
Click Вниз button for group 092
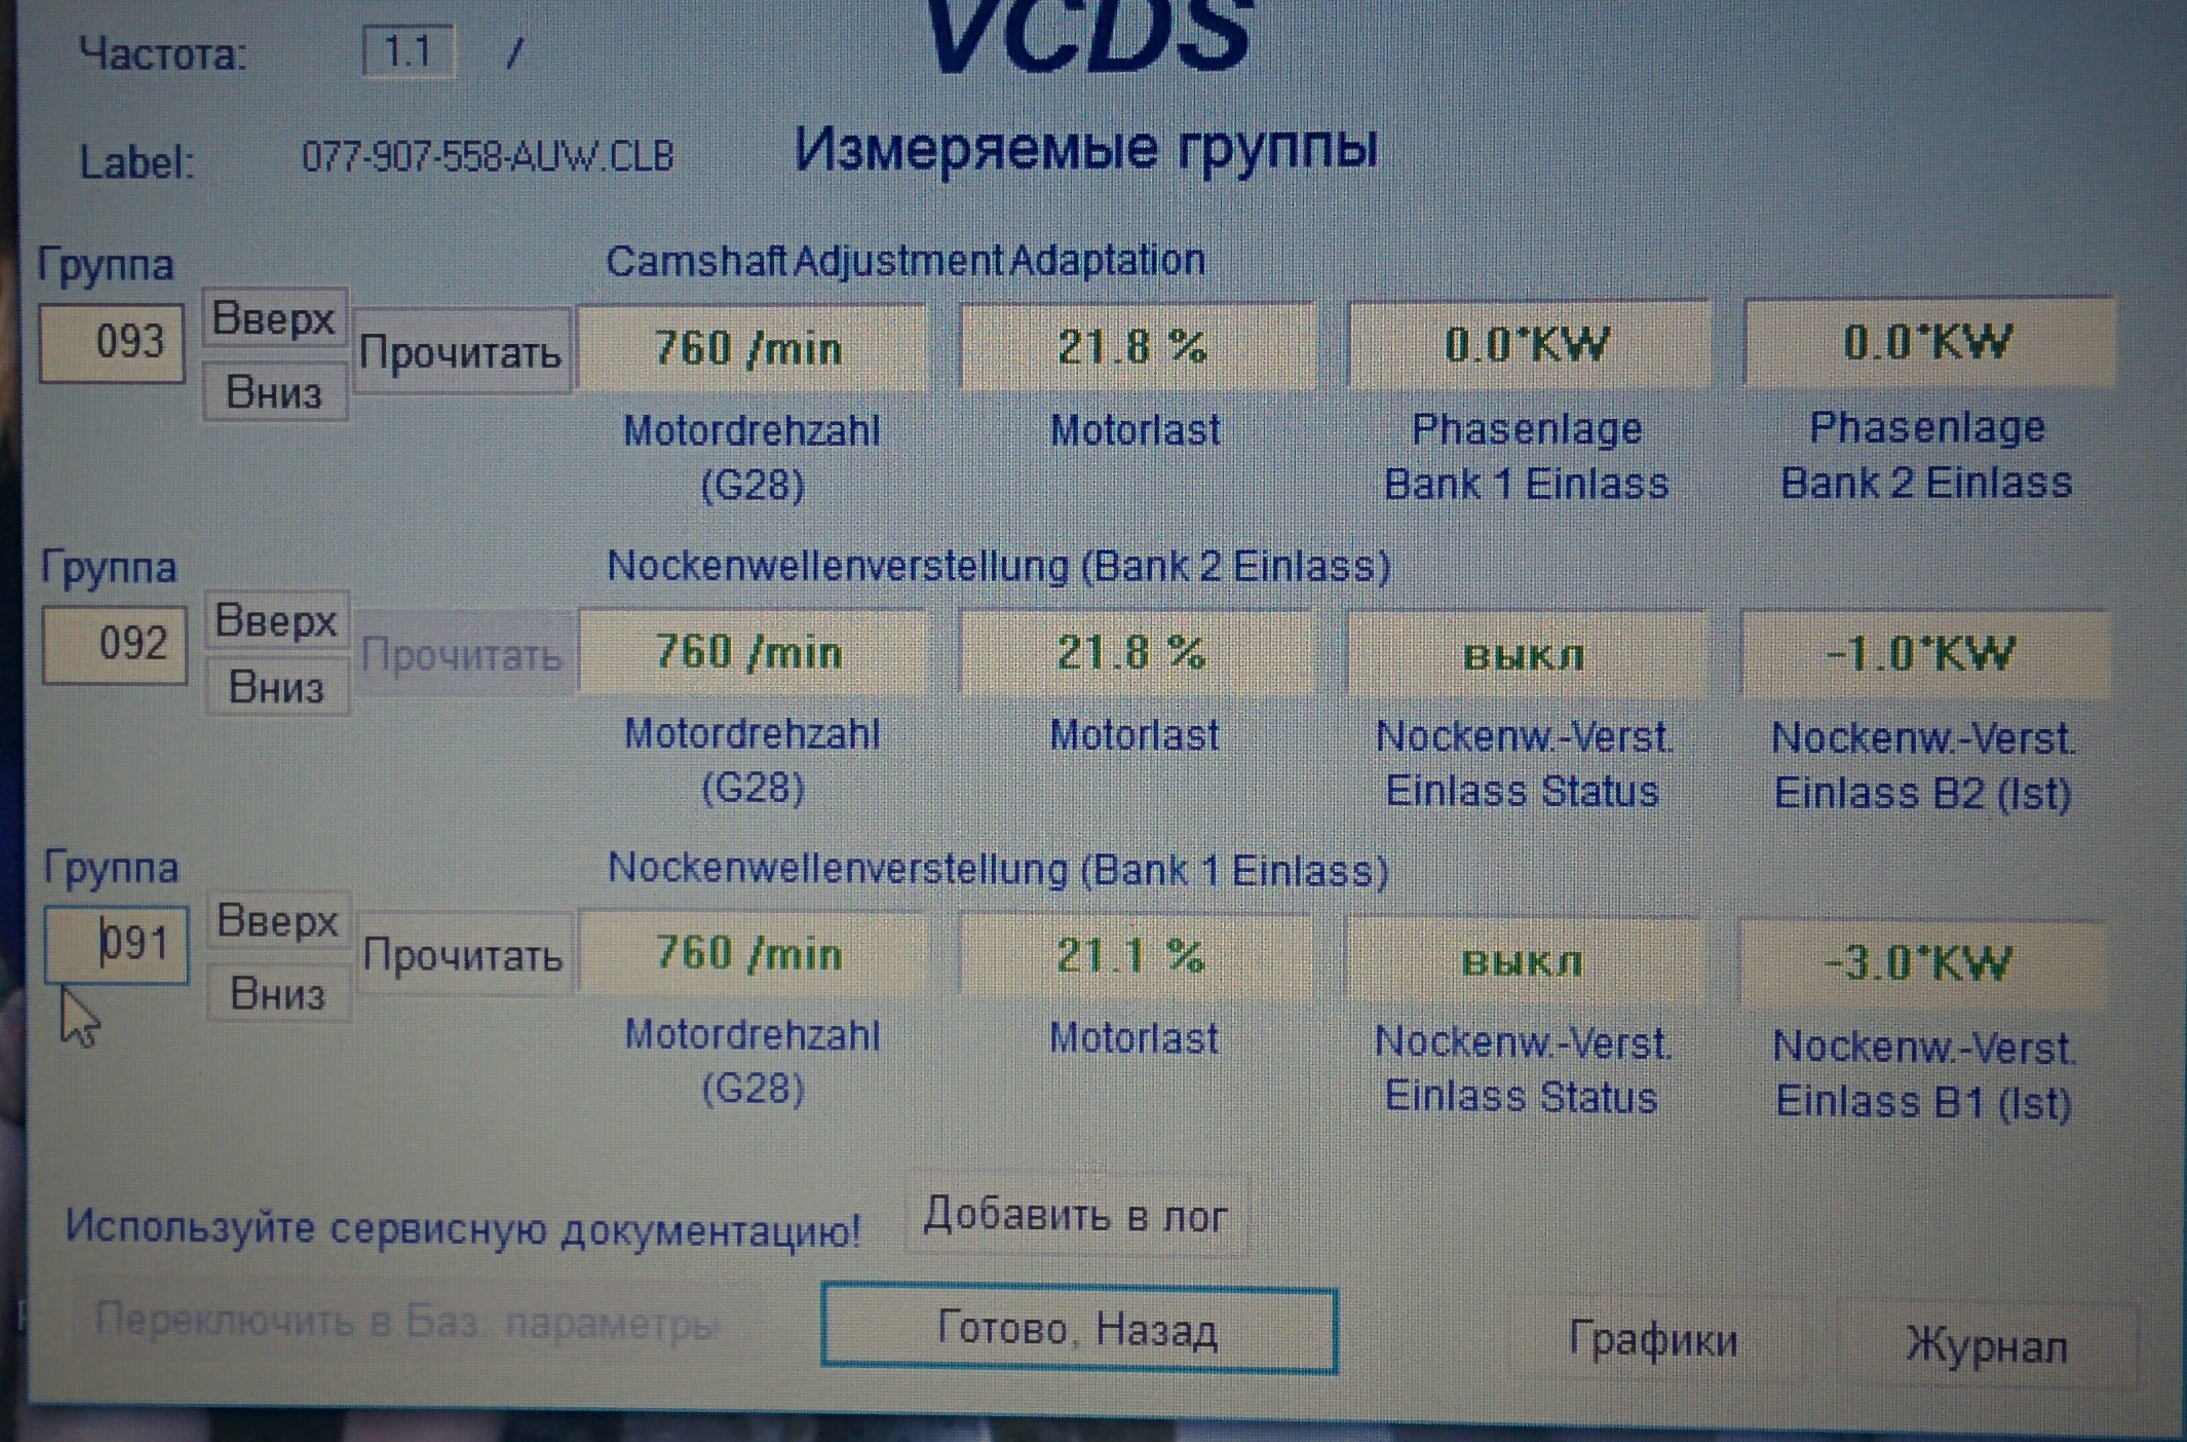277,688
